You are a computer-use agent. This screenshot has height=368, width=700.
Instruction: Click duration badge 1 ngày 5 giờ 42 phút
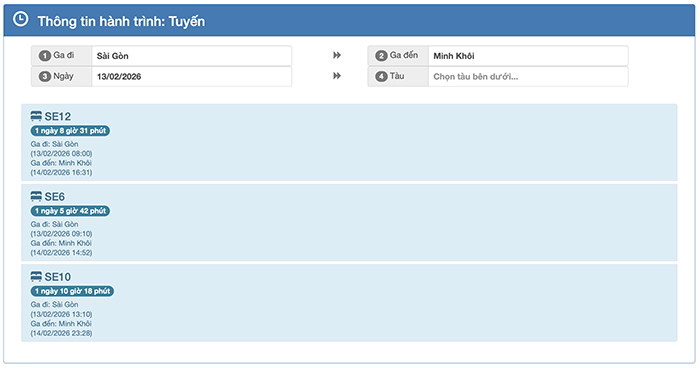tap(70, 211)
